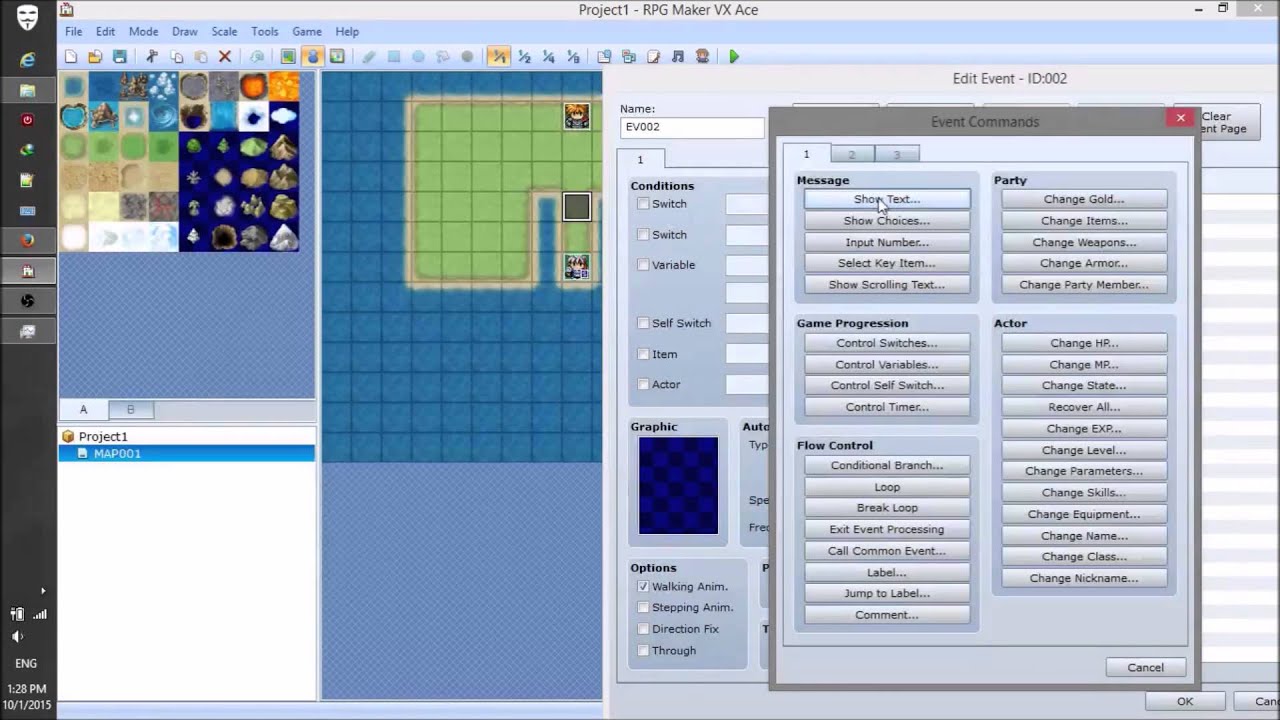The image size is (1280, 720).
Task: Click the Conditional Branch... command button
Action: (x=887, y=466)
